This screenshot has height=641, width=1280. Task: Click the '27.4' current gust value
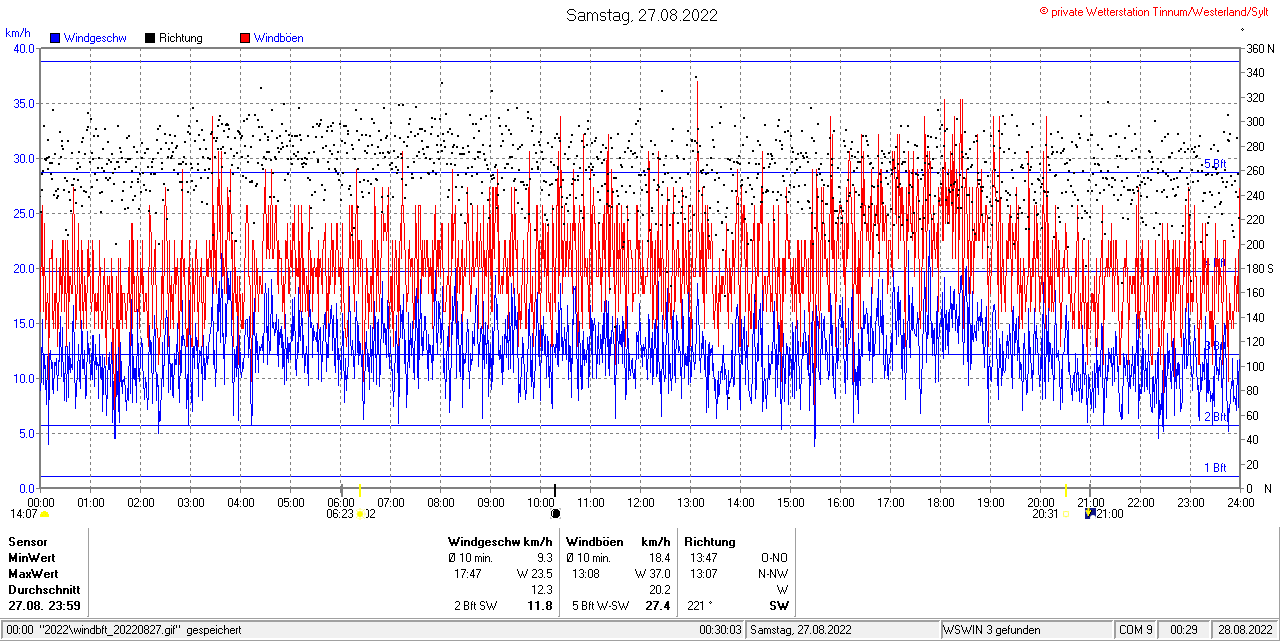click(658, 605)
